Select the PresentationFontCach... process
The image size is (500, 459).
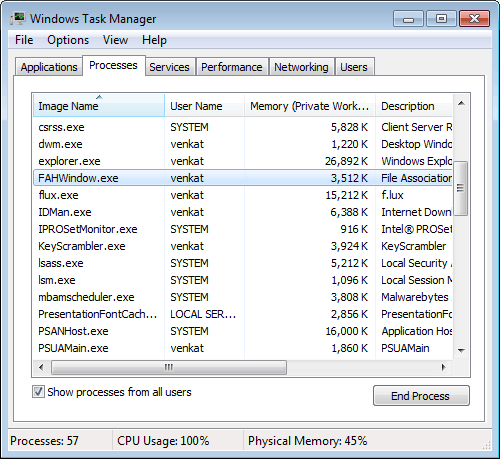pyautogui.click(x=243, y=314)
